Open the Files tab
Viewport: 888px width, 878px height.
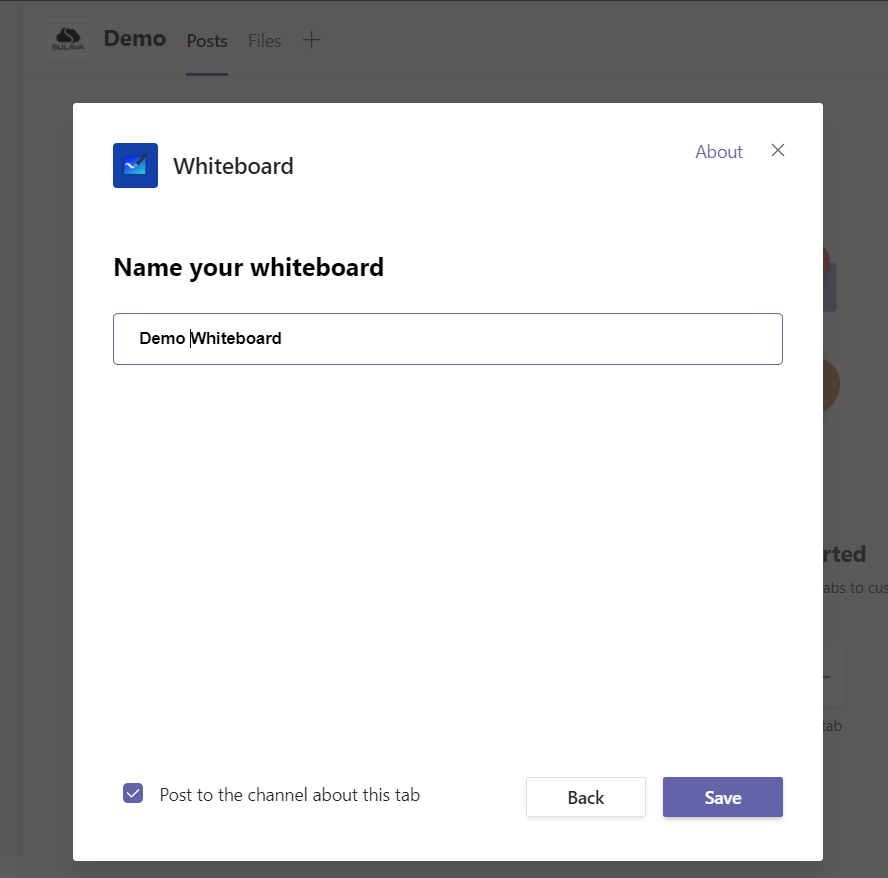click(265, 41)
